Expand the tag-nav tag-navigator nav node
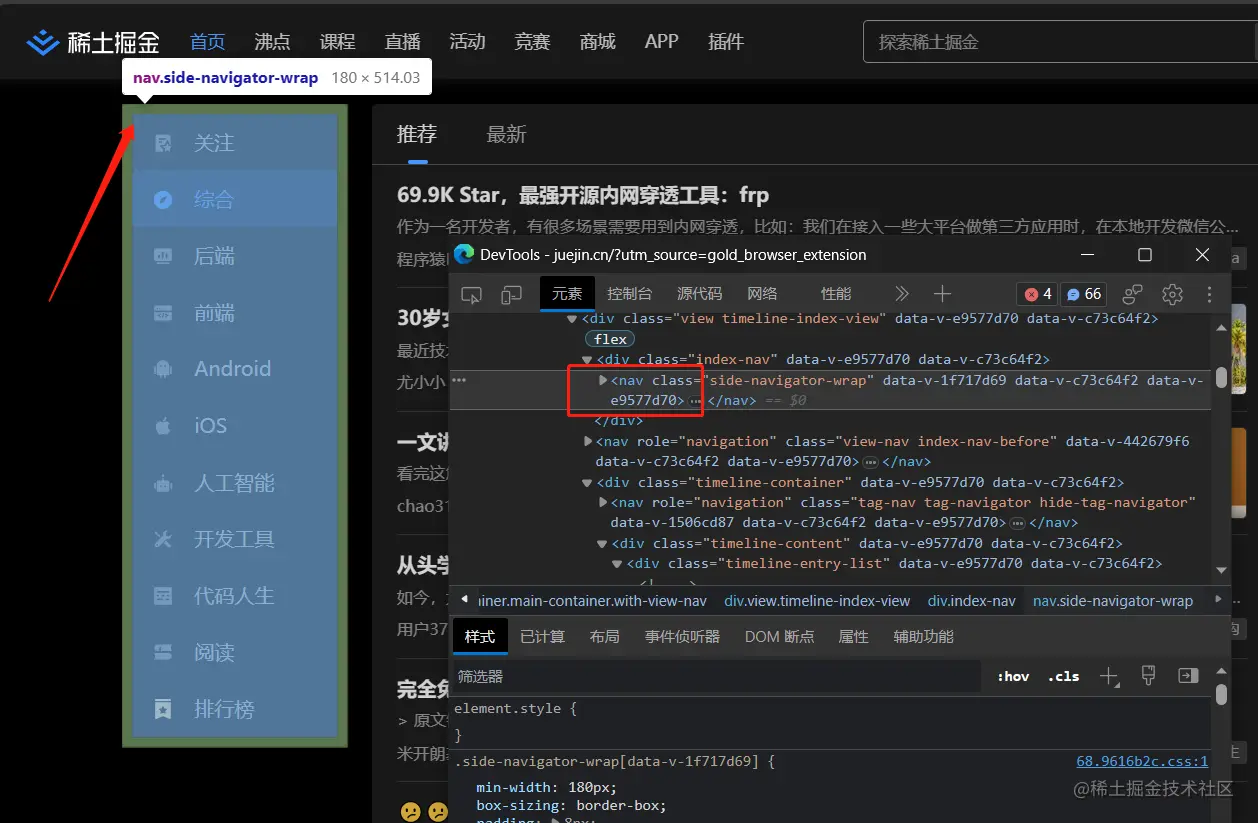Viewport: 1258px width, 823px height. coord(603,502)
